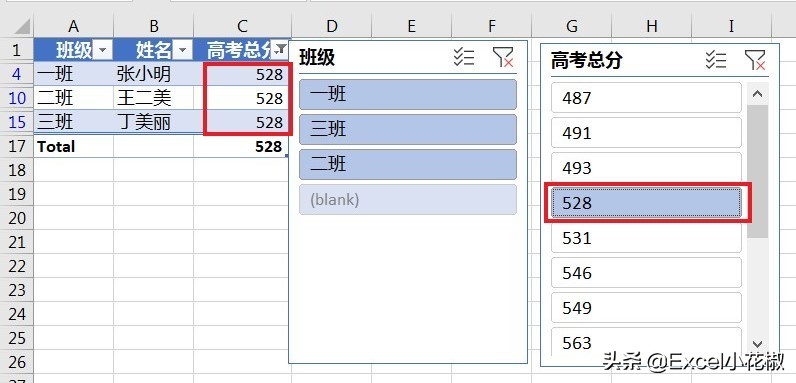Toggle multi-select in 高考总分 slicer

point(716,60)
